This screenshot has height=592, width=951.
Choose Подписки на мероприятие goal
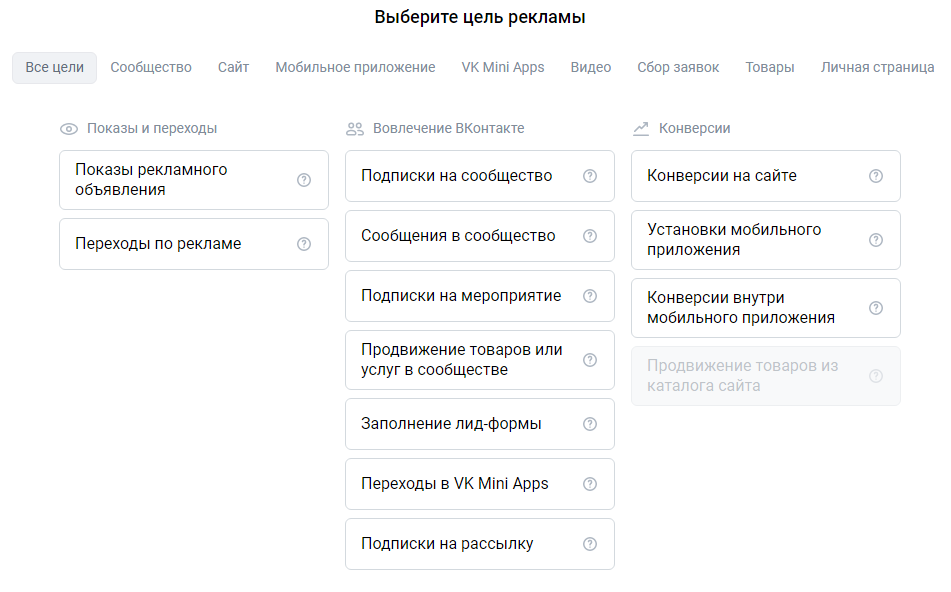[461, 296]
